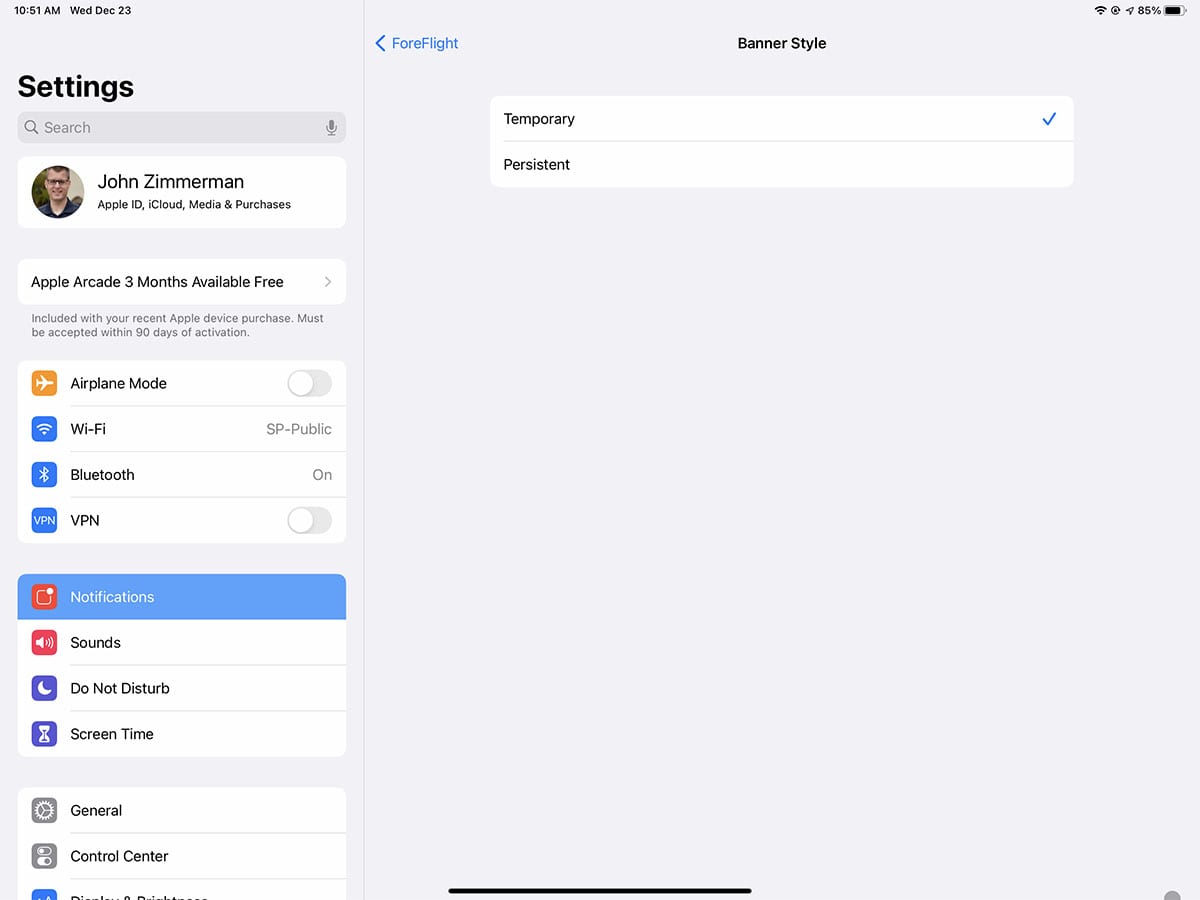Open Control Center settings icon
Screen dimensions: 1200x900
coord(44,856)
